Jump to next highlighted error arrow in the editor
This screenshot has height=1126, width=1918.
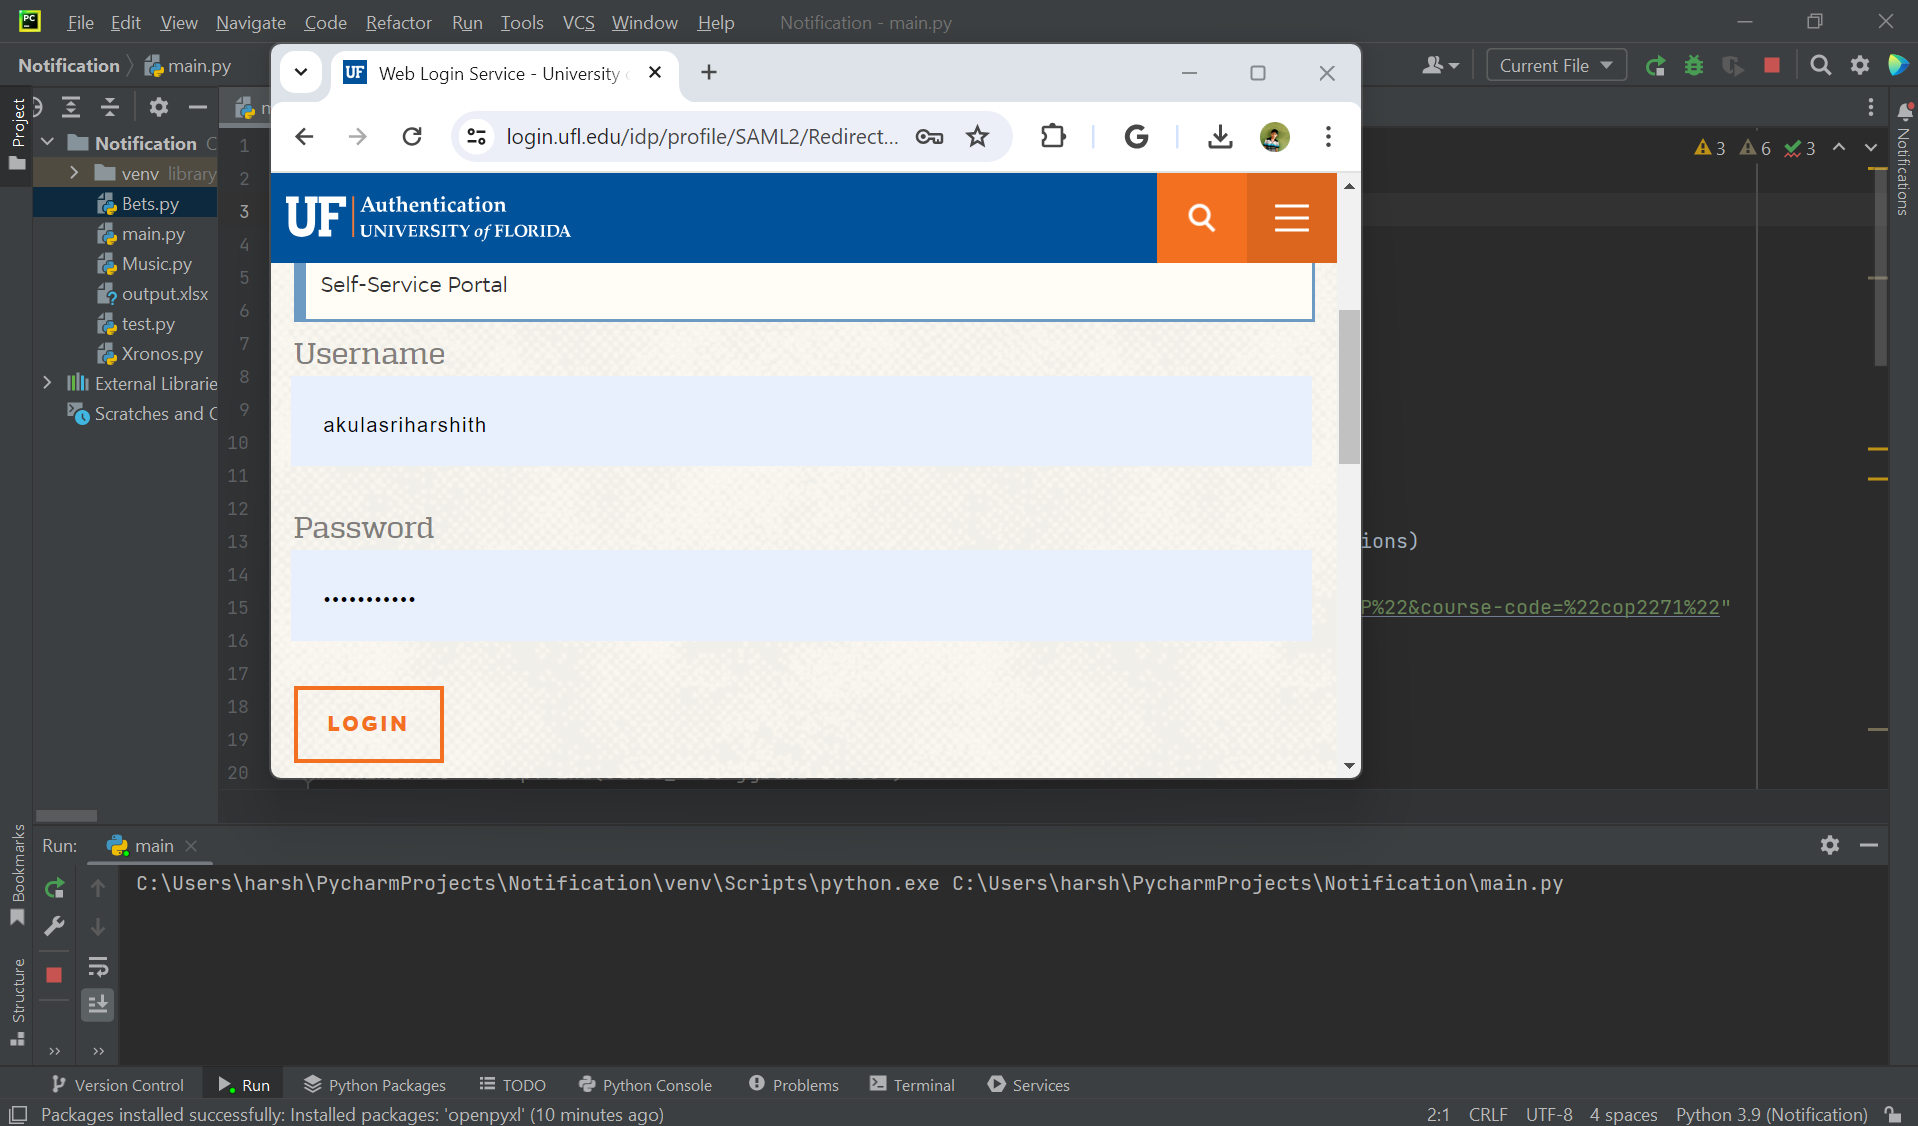[x=1870, y=148]
